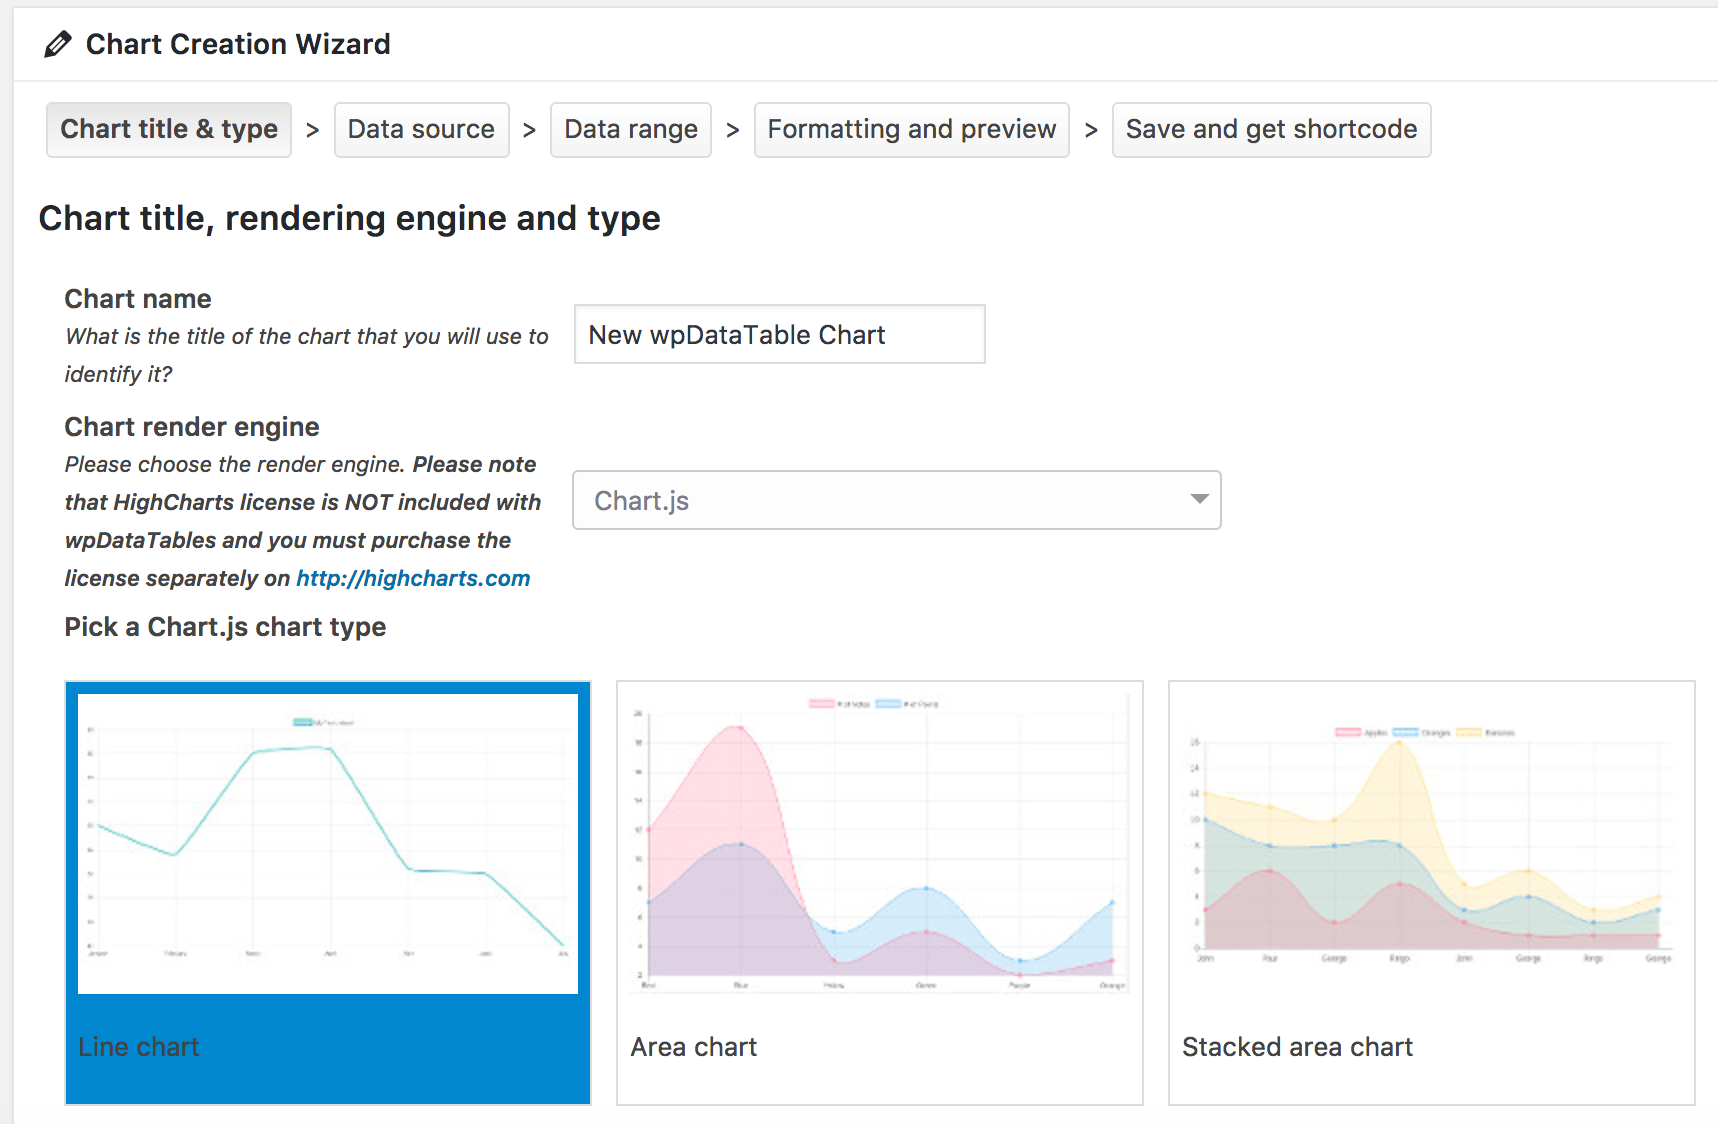The width and height of the screenshot is (1718, 1124).
Task: Click the "Line chart" caption text
Action: [139, 1047]
